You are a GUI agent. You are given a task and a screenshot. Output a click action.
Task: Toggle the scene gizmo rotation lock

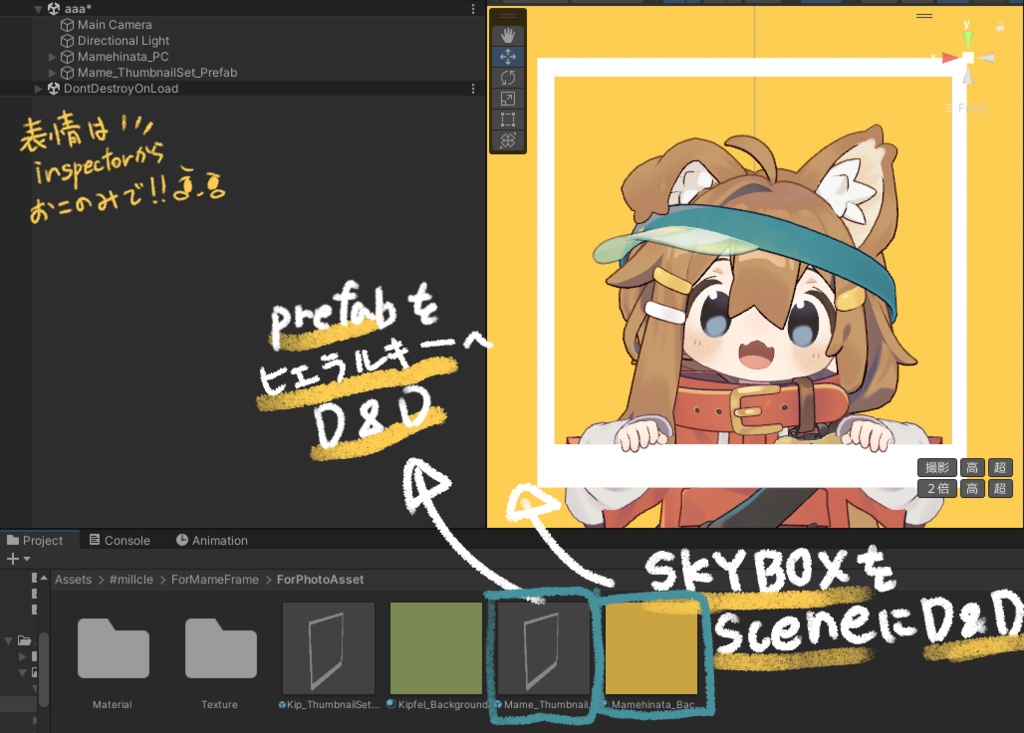coord(1000,27)
